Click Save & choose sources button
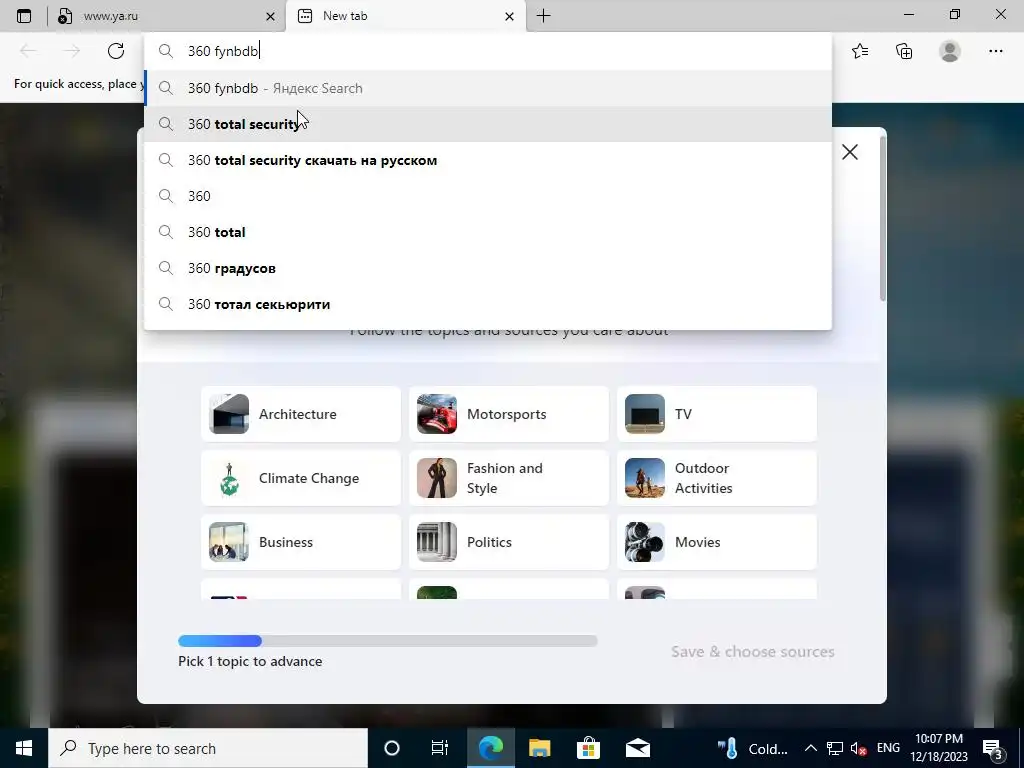 (752, 652)
